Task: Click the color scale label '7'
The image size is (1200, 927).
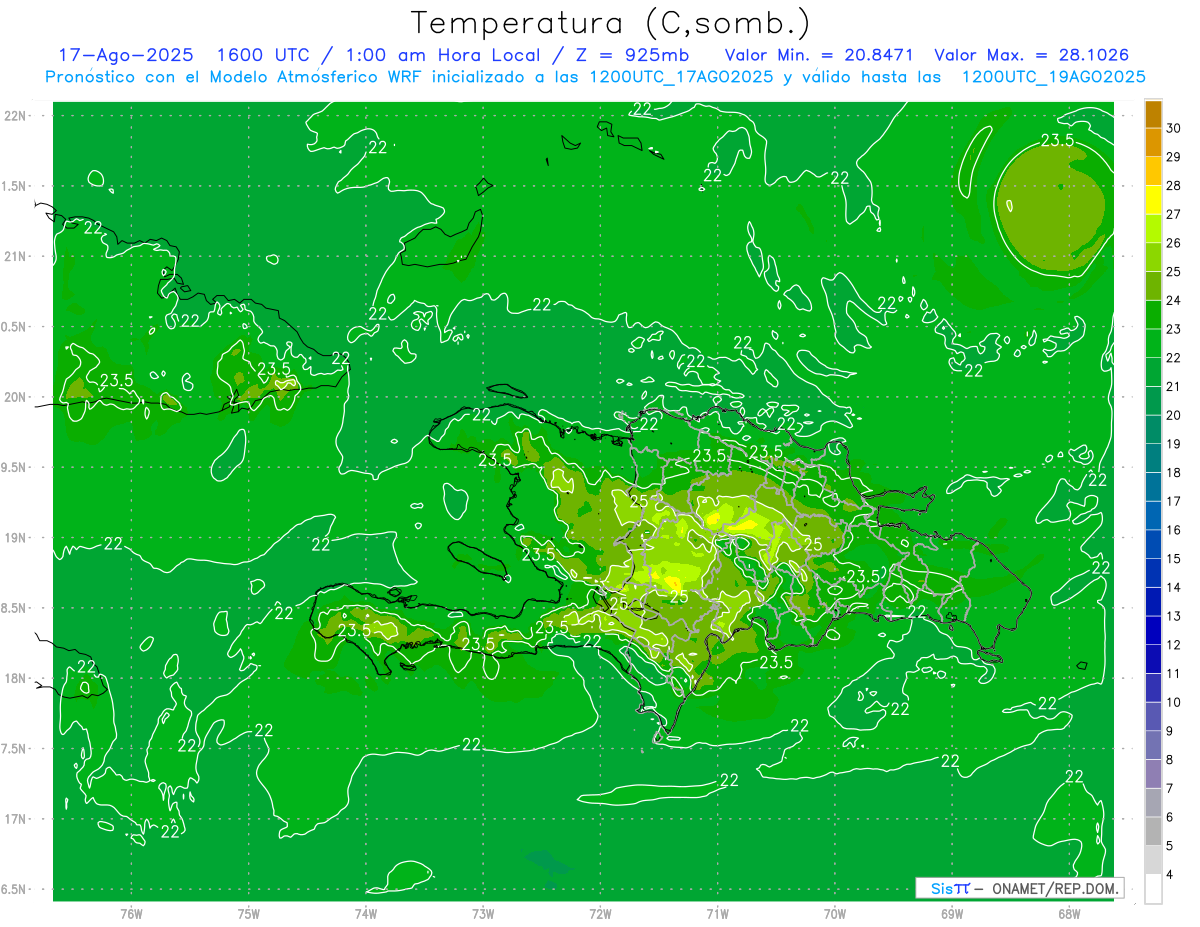Action: tap(1170, 788)
